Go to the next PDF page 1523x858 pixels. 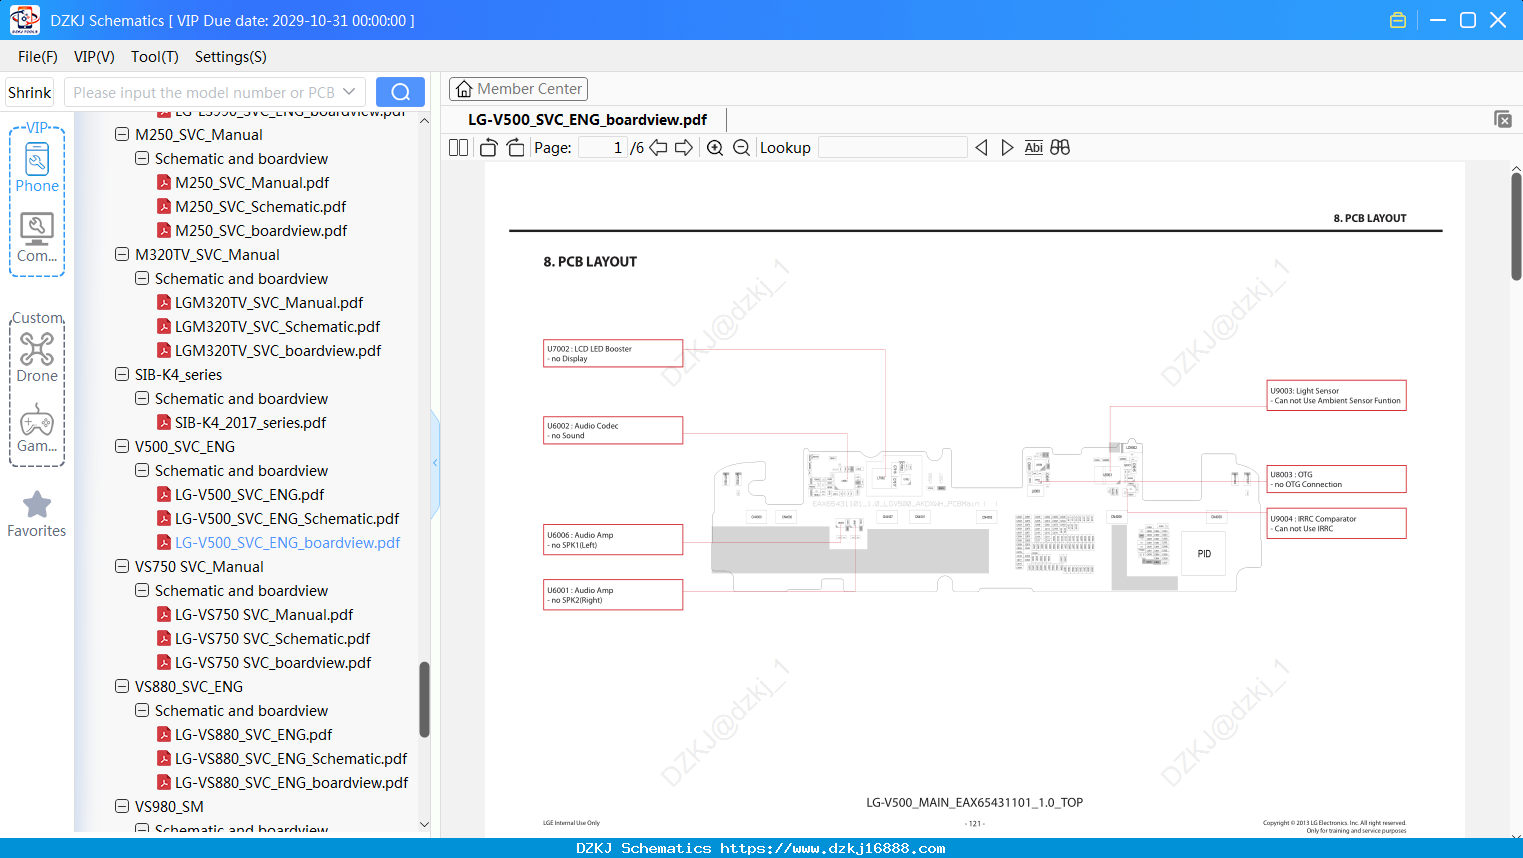[684, 148]
